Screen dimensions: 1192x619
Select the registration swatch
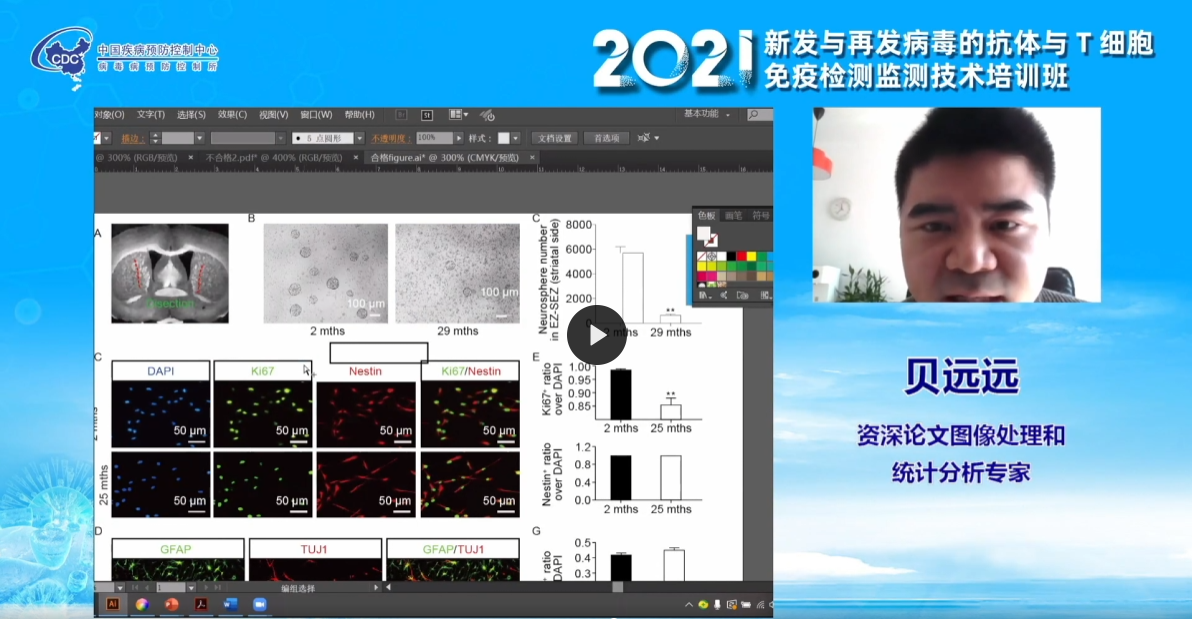pyautogui.click(x=712, y=256)
